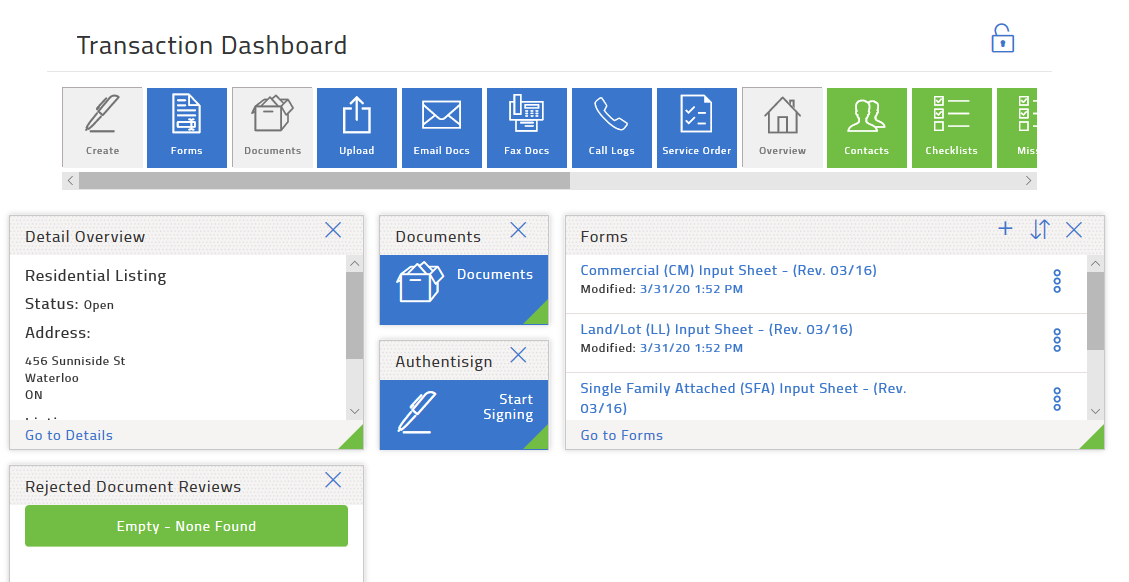Open the Contacts panel
1129x582 pixels.
tap(867, 127)
